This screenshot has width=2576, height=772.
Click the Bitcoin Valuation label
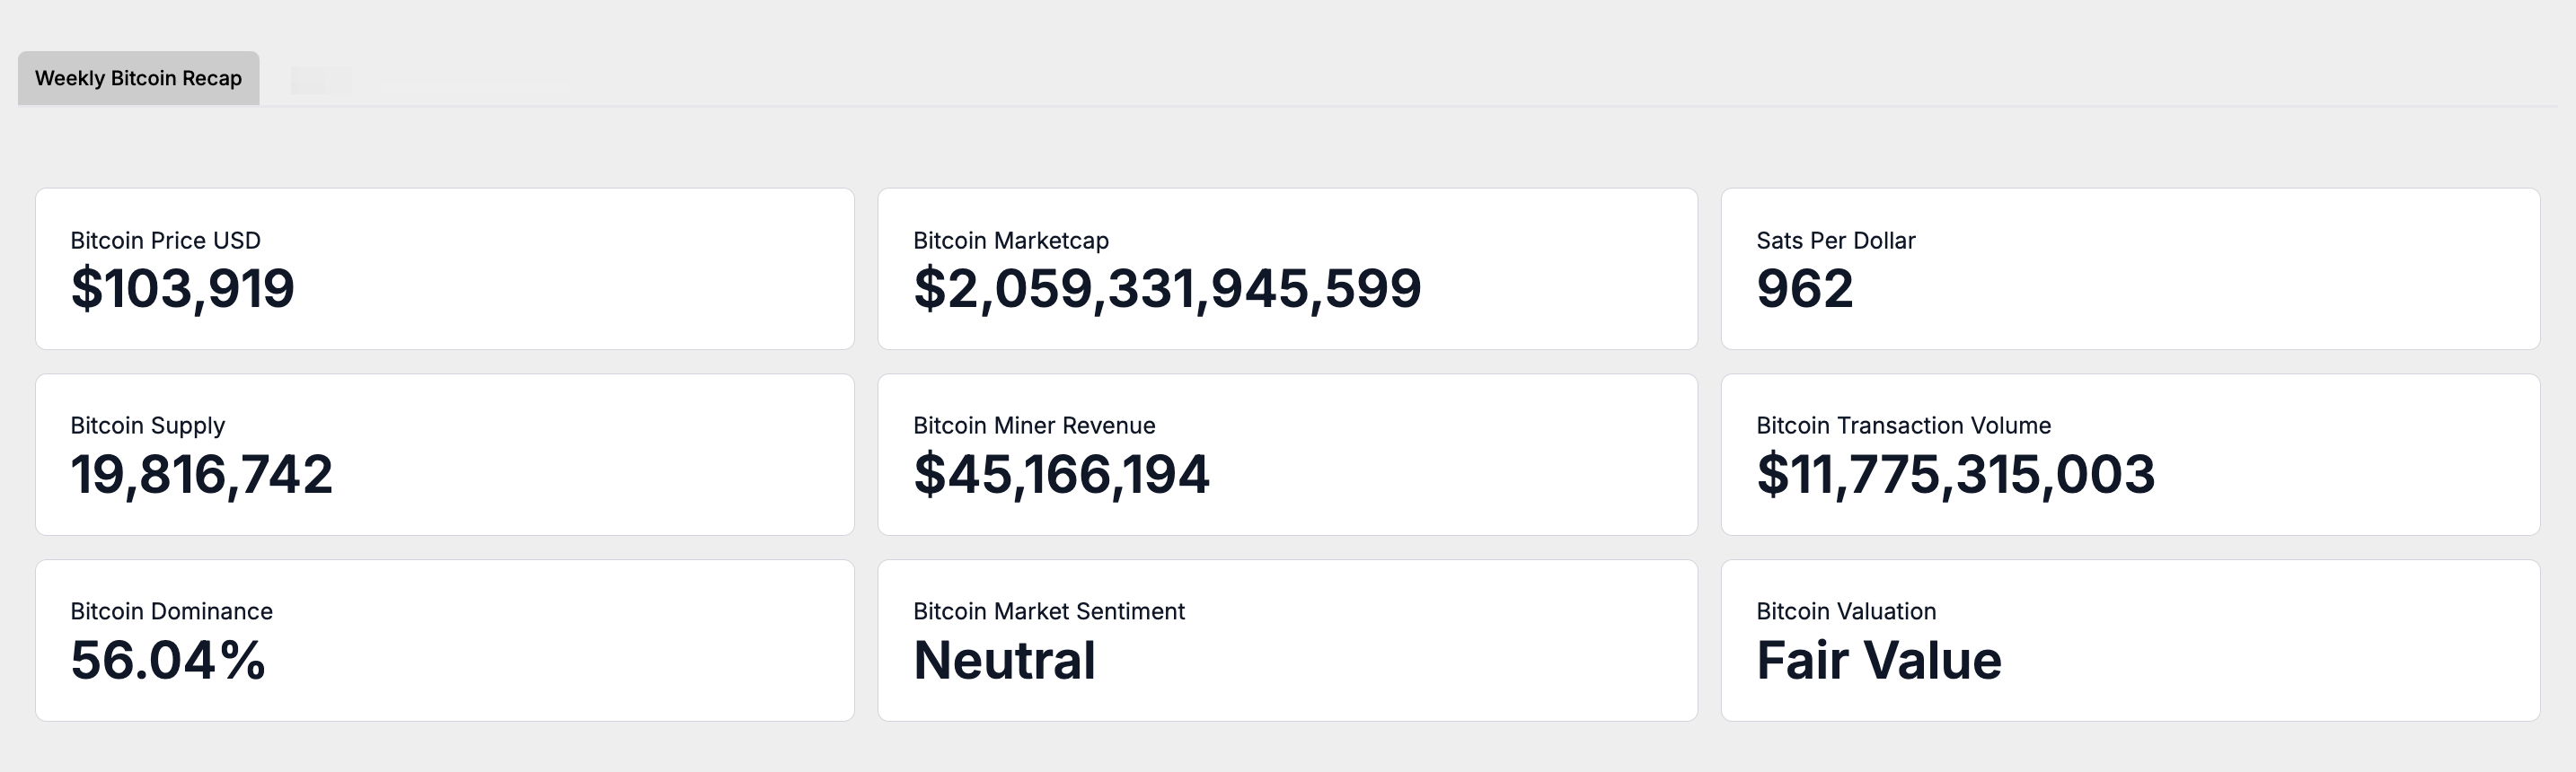coord(1846,611)
